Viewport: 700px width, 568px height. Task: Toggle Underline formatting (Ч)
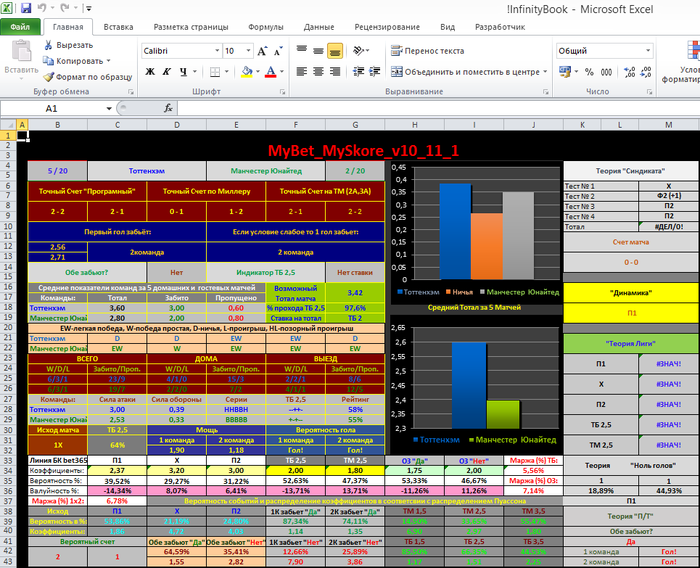183,71
